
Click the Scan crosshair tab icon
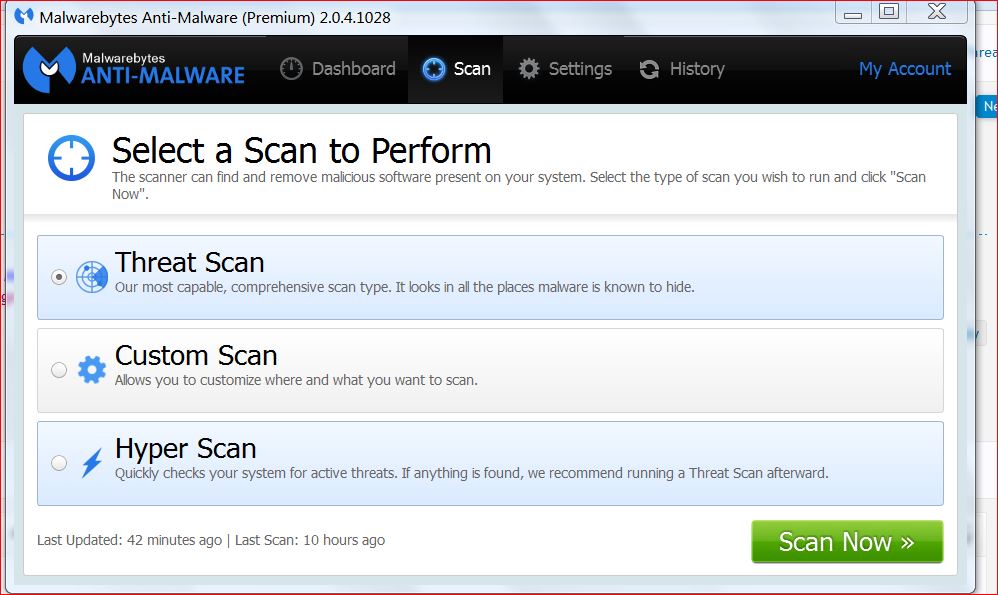[434, 69]
